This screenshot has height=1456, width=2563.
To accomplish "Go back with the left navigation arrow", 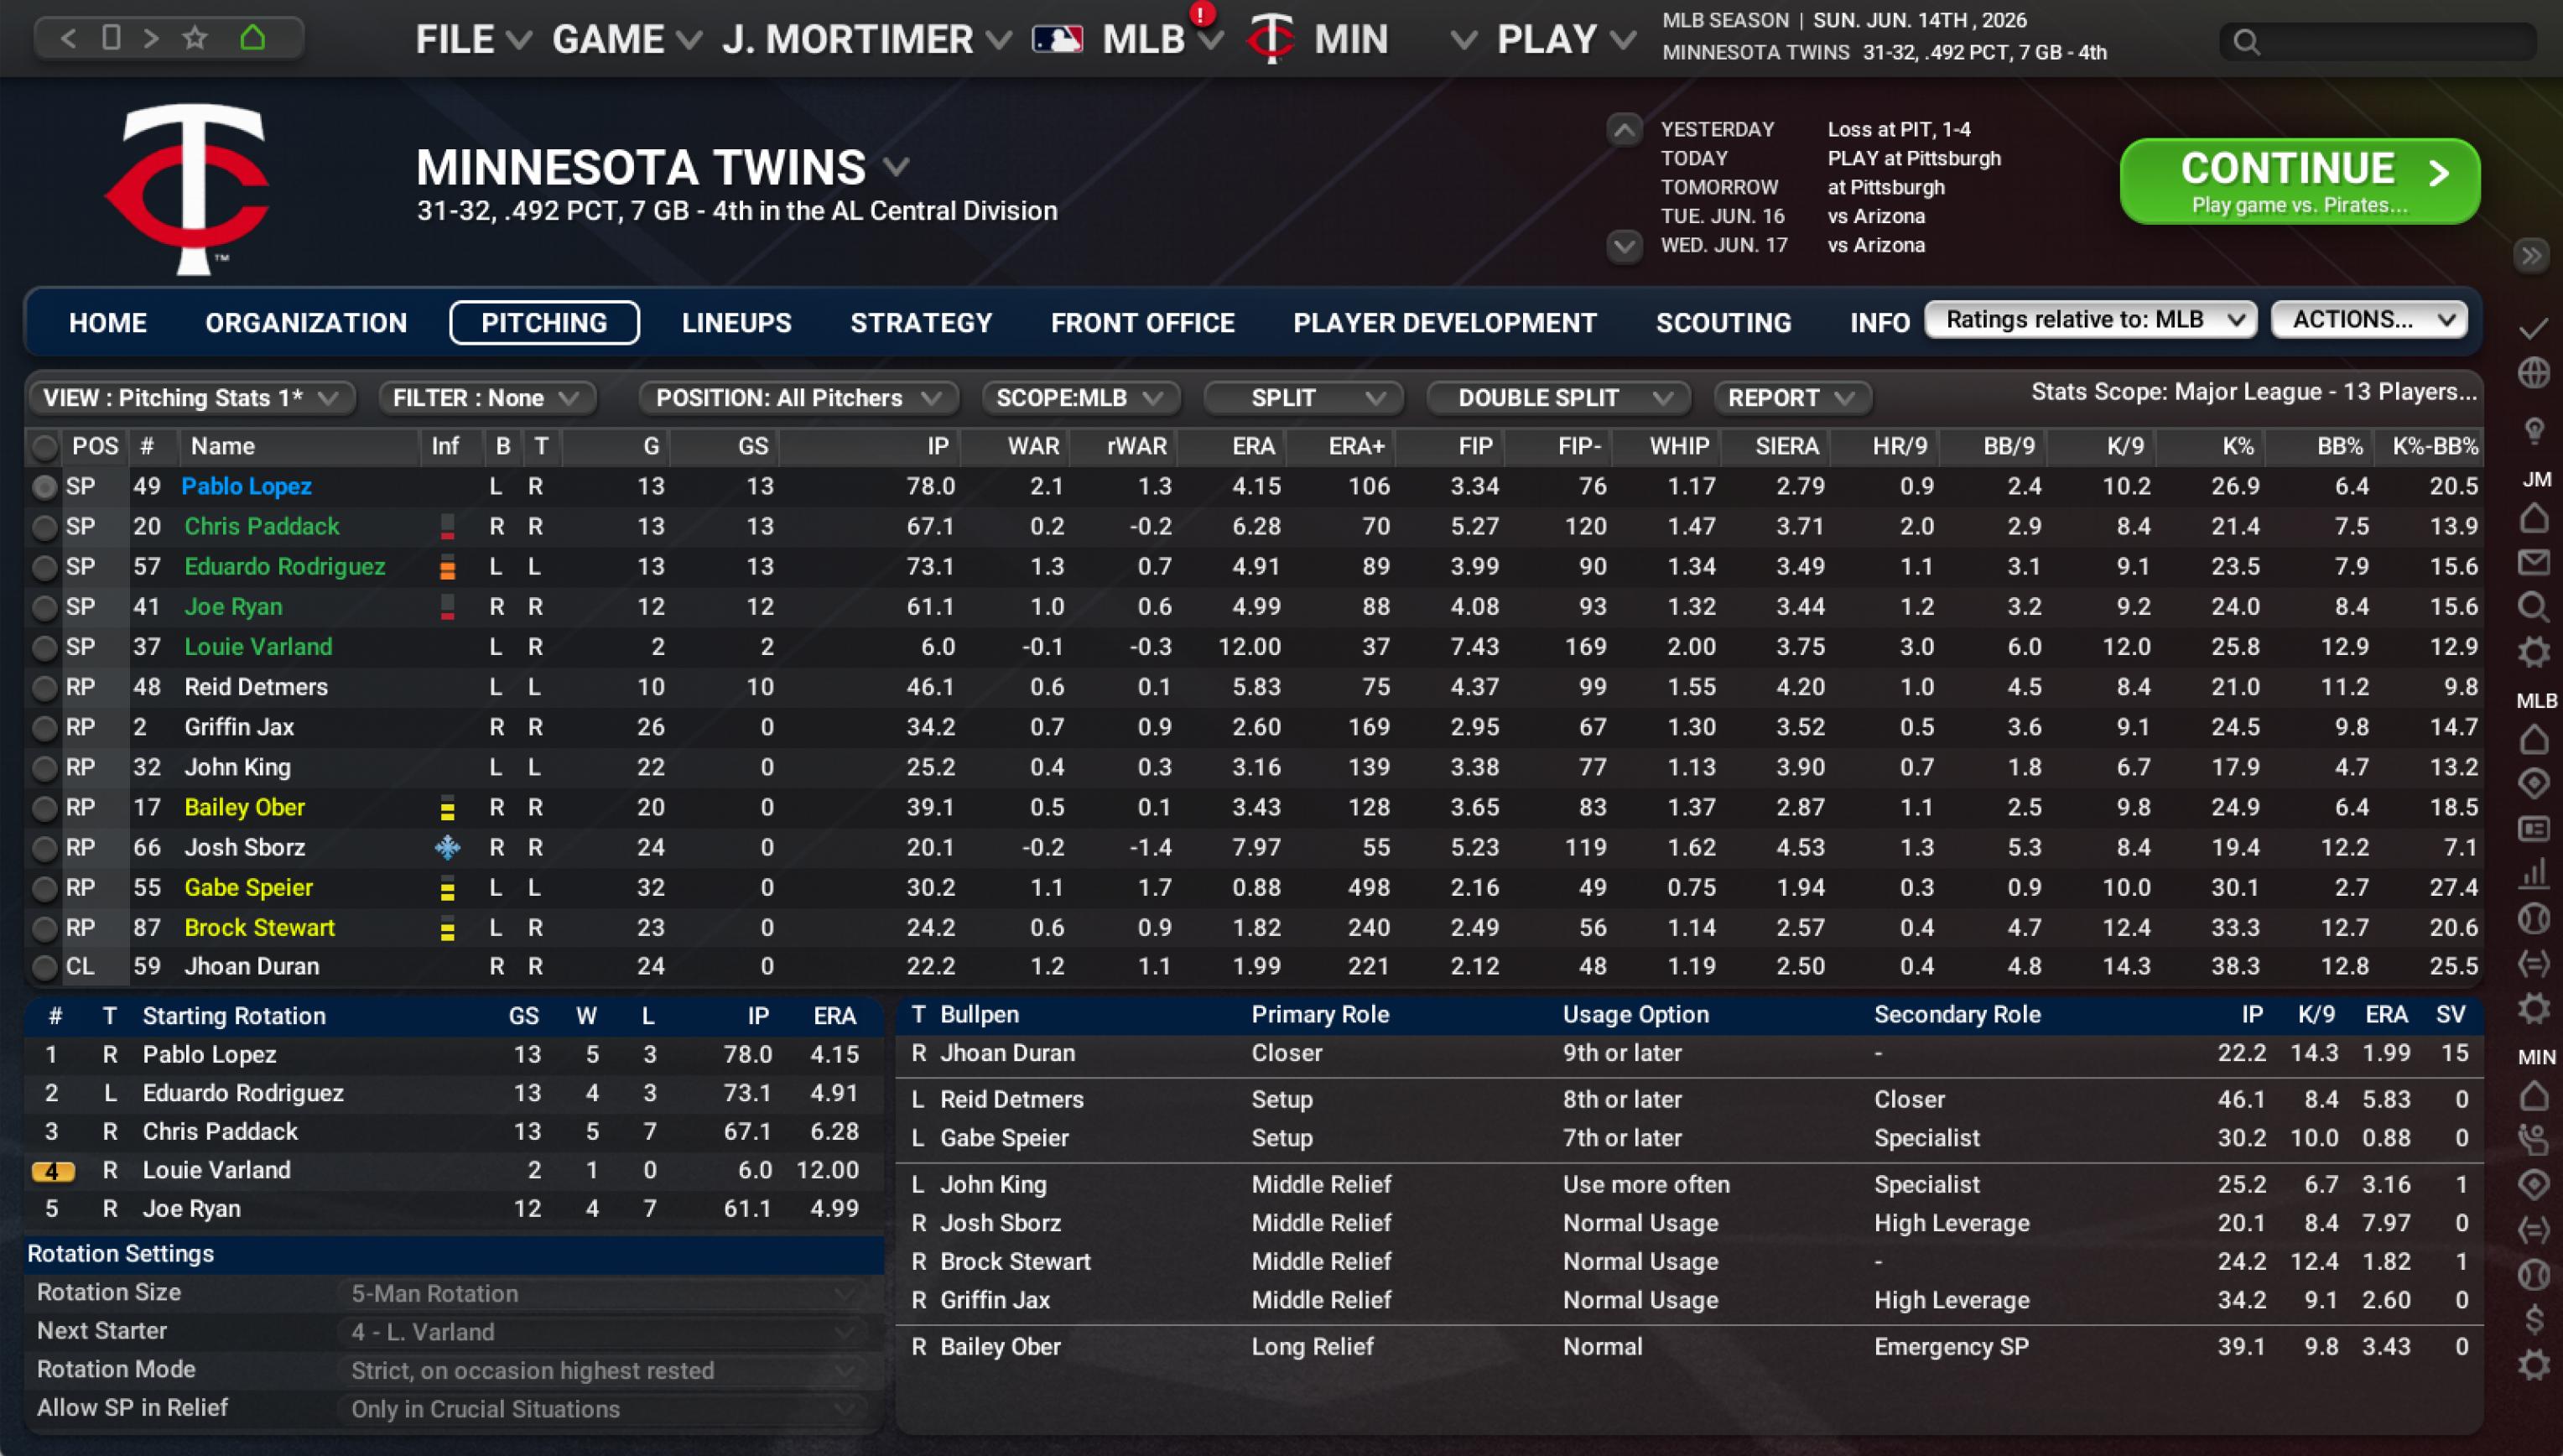I will tap(68, 39).
